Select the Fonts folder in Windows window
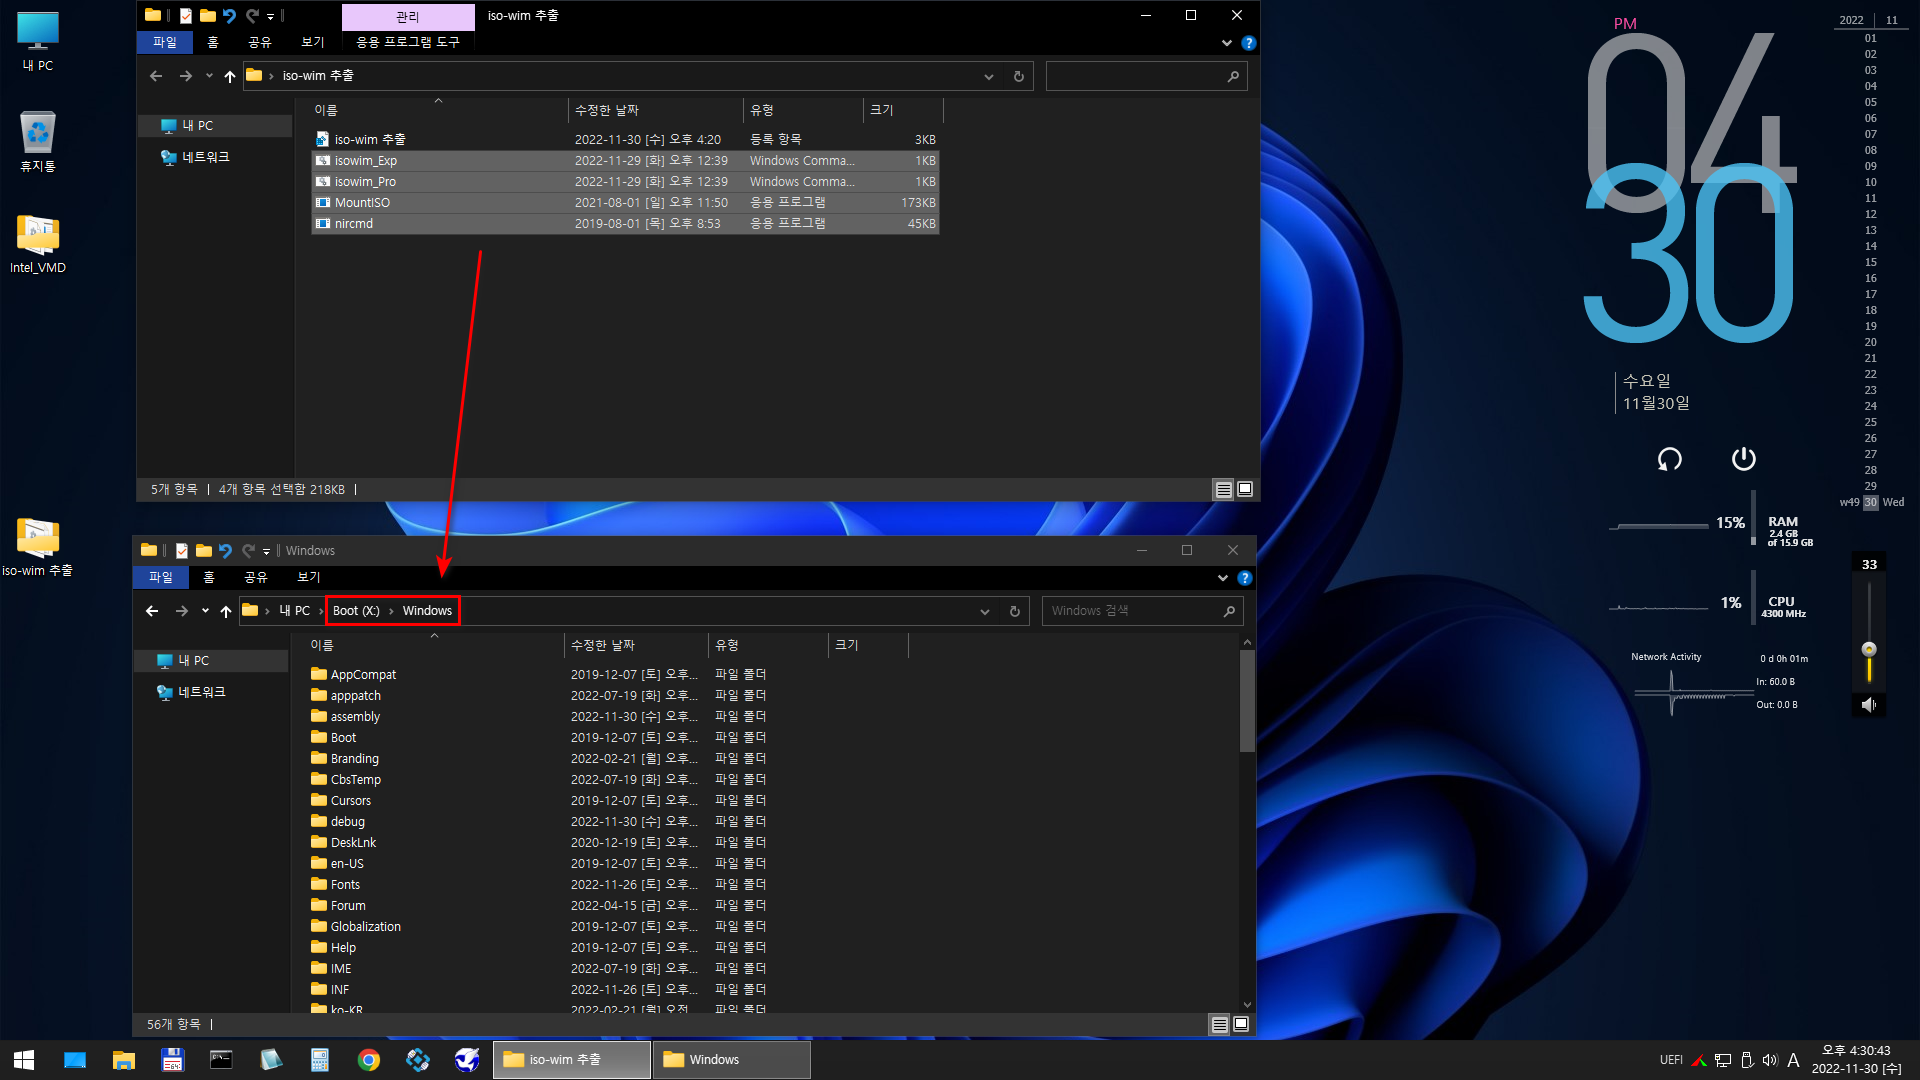1920x1080 pixels. 345,885
